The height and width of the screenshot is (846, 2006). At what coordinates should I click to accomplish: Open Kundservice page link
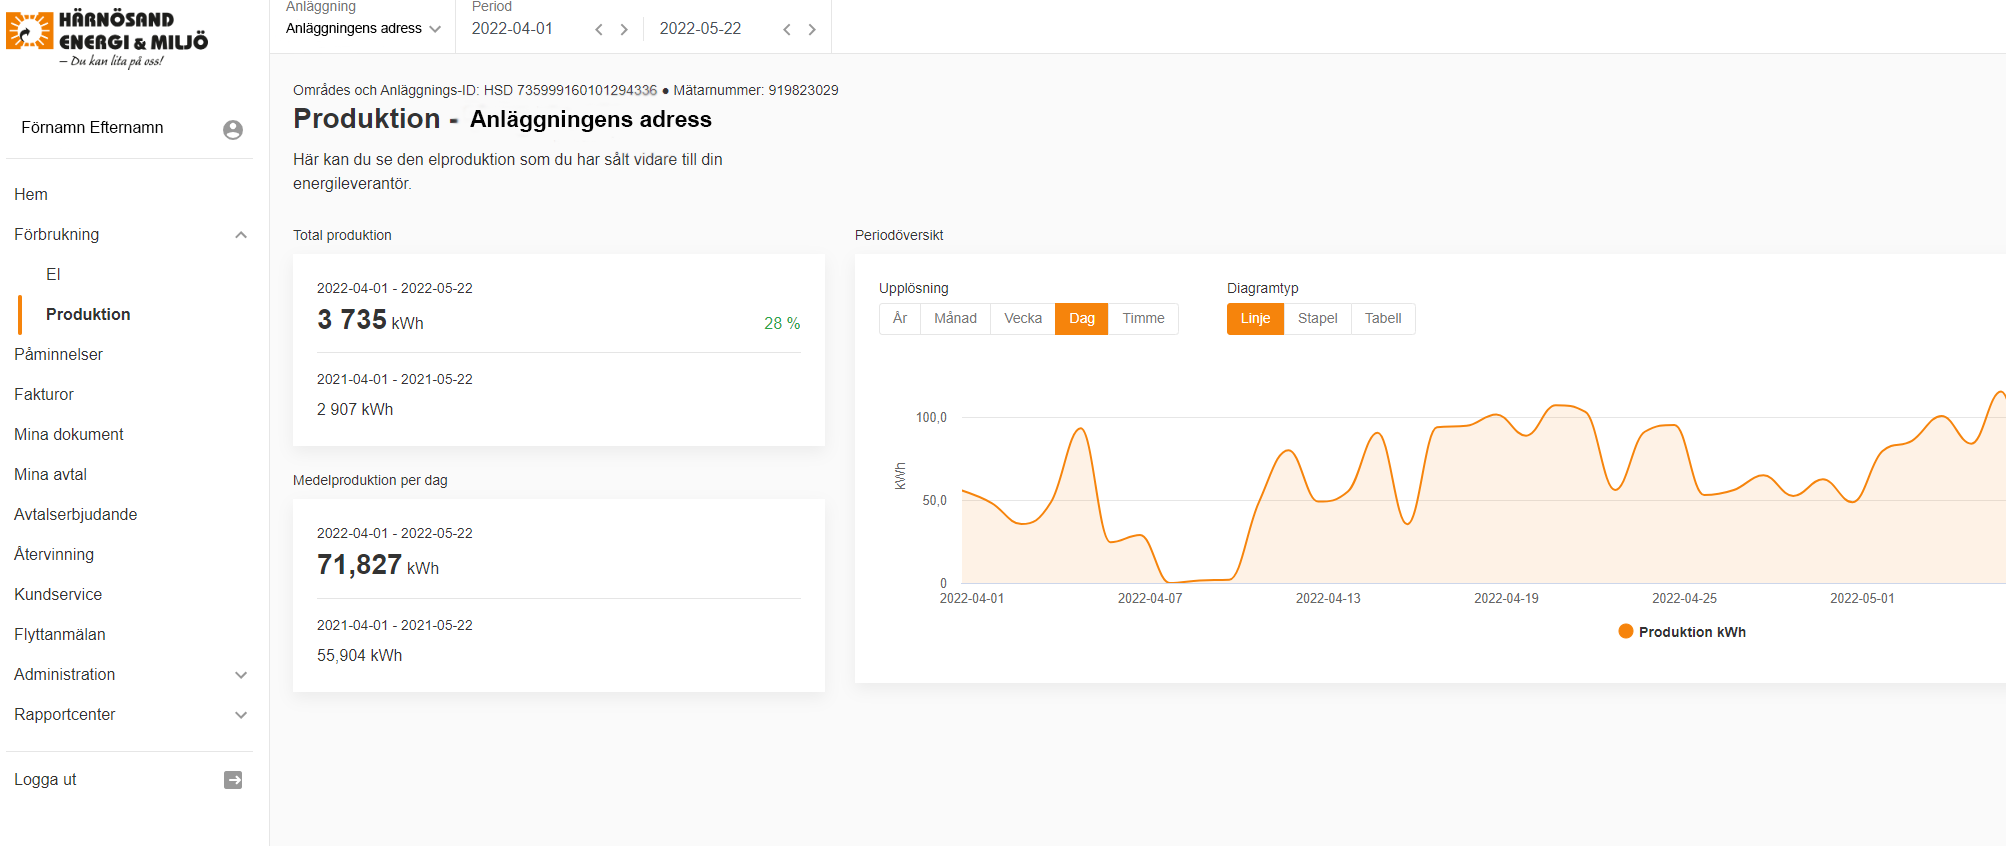[x=58, y=595]
